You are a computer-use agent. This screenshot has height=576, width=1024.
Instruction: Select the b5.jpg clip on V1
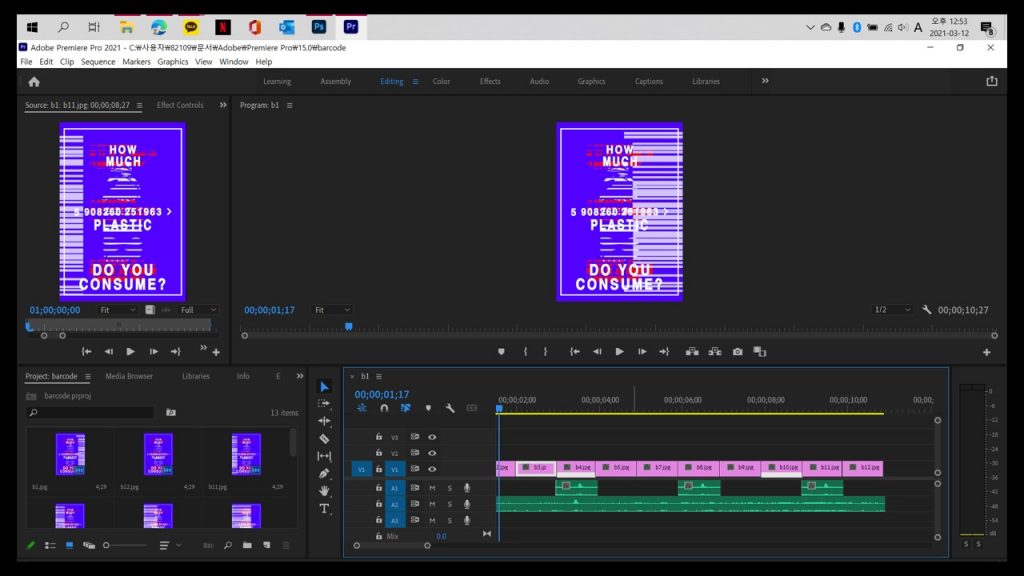click(x=616, y=468)
